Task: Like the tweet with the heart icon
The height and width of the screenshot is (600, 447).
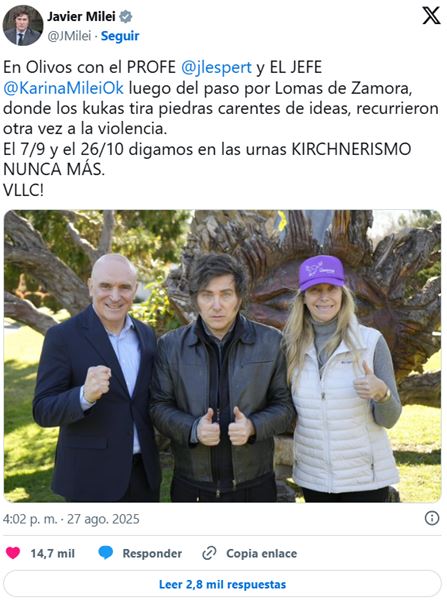Action: pos(13,553)
